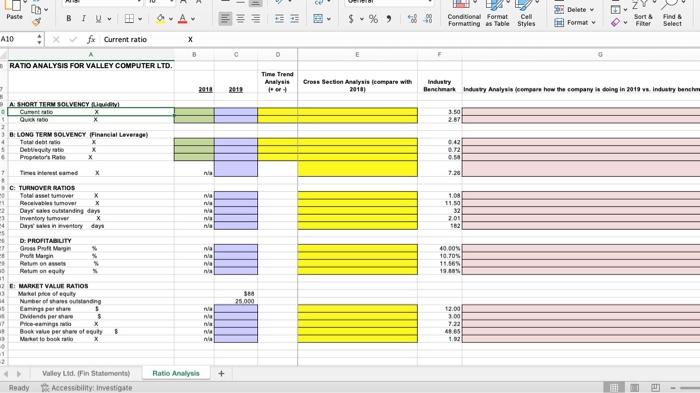Go to next sheet arrow

(x=19, y=374)
